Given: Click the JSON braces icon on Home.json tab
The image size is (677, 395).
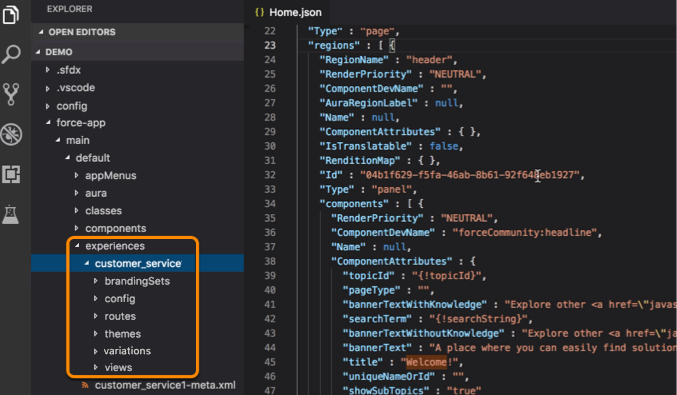Looking at the screenshot, I should [259, 12].
